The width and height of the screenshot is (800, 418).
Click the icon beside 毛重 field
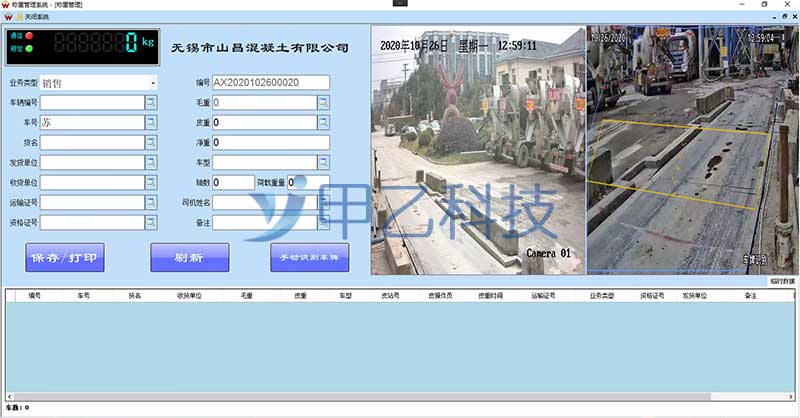point(323,102)
